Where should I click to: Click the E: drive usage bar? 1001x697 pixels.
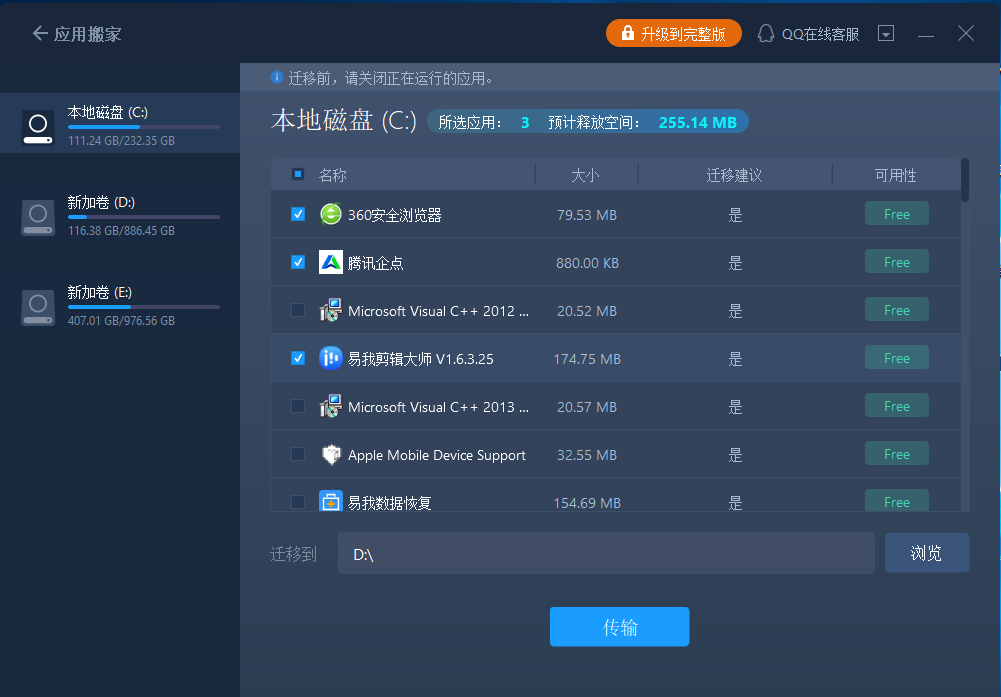tap(144, 307)
